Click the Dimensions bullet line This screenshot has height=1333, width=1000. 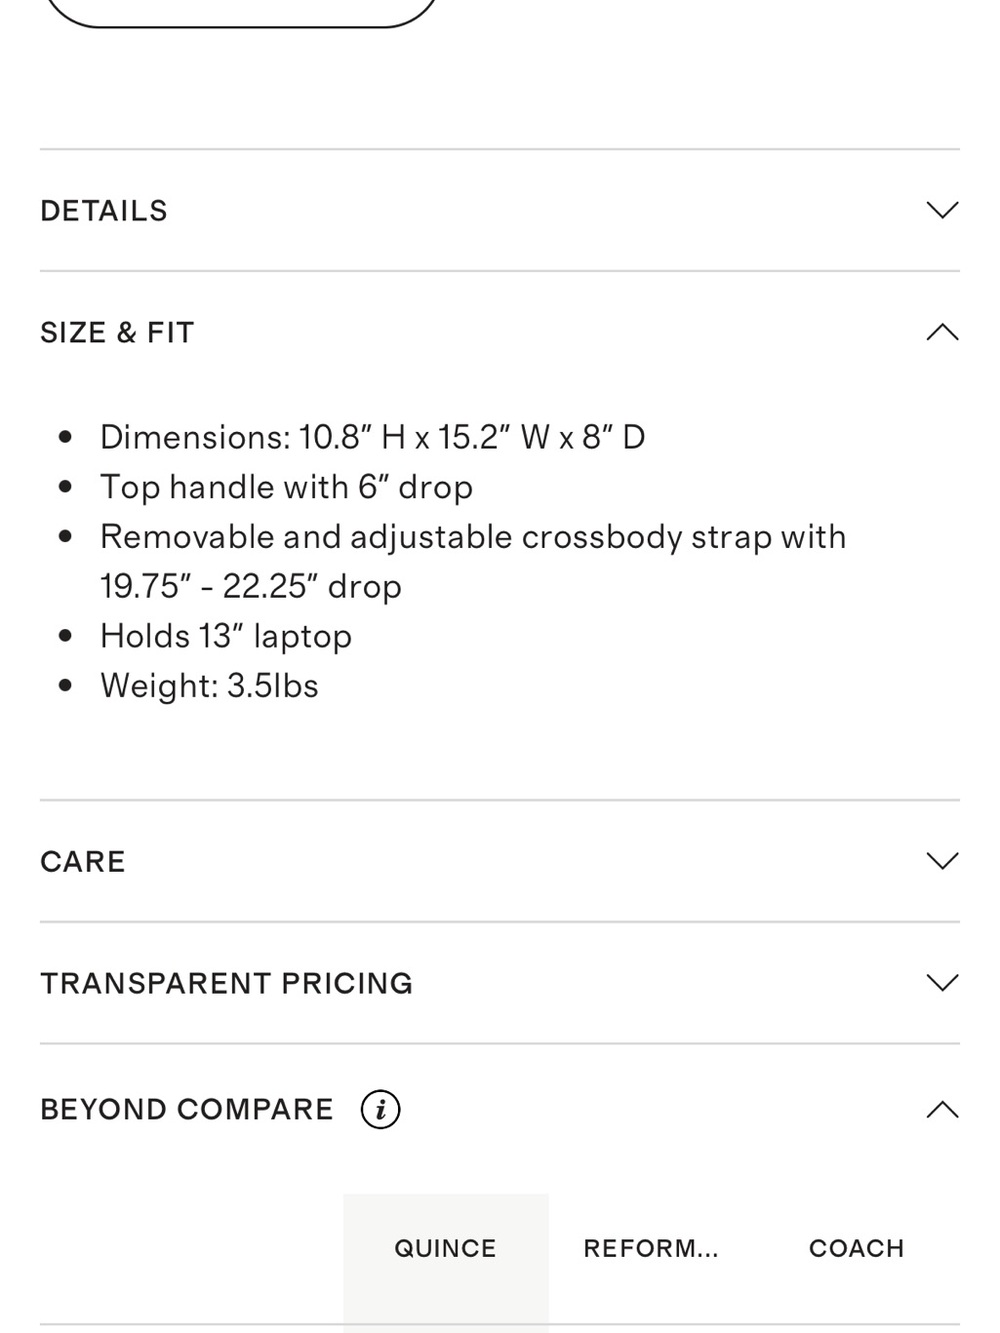372,437
